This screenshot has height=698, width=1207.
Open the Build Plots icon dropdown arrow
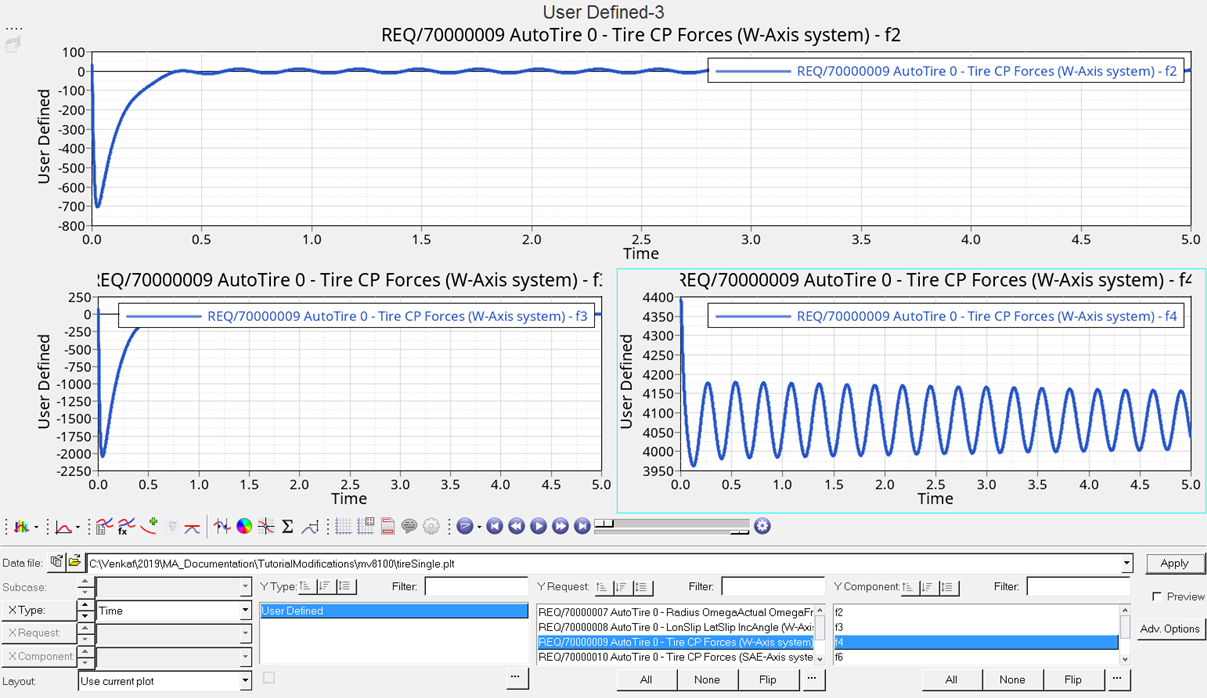coord(36,527)
